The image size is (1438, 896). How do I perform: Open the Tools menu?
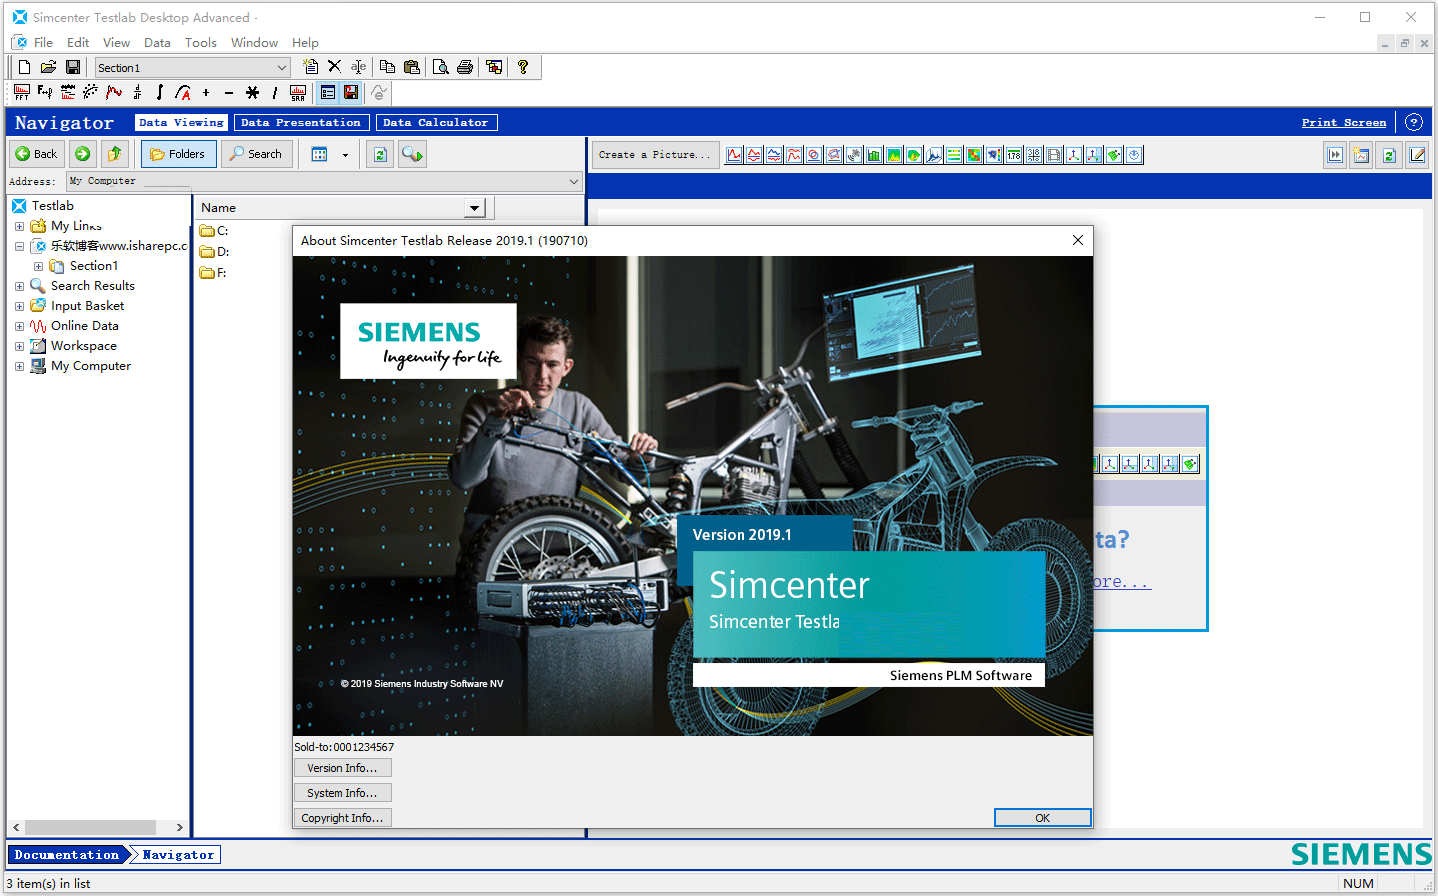coord(201,43)
